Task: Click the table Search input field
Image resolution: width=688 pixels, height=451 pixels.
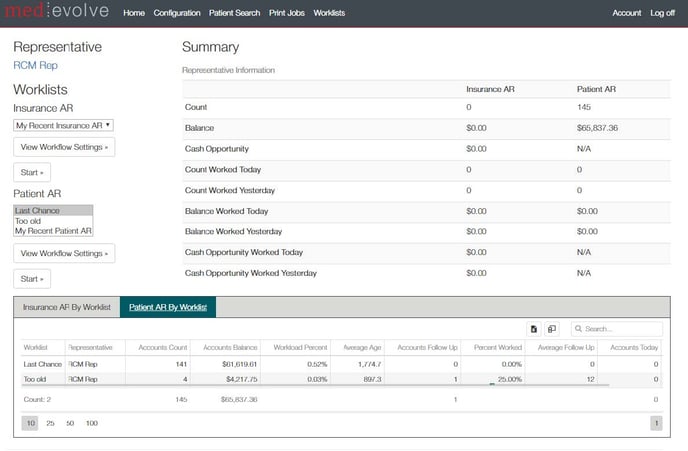Action: 620,329
